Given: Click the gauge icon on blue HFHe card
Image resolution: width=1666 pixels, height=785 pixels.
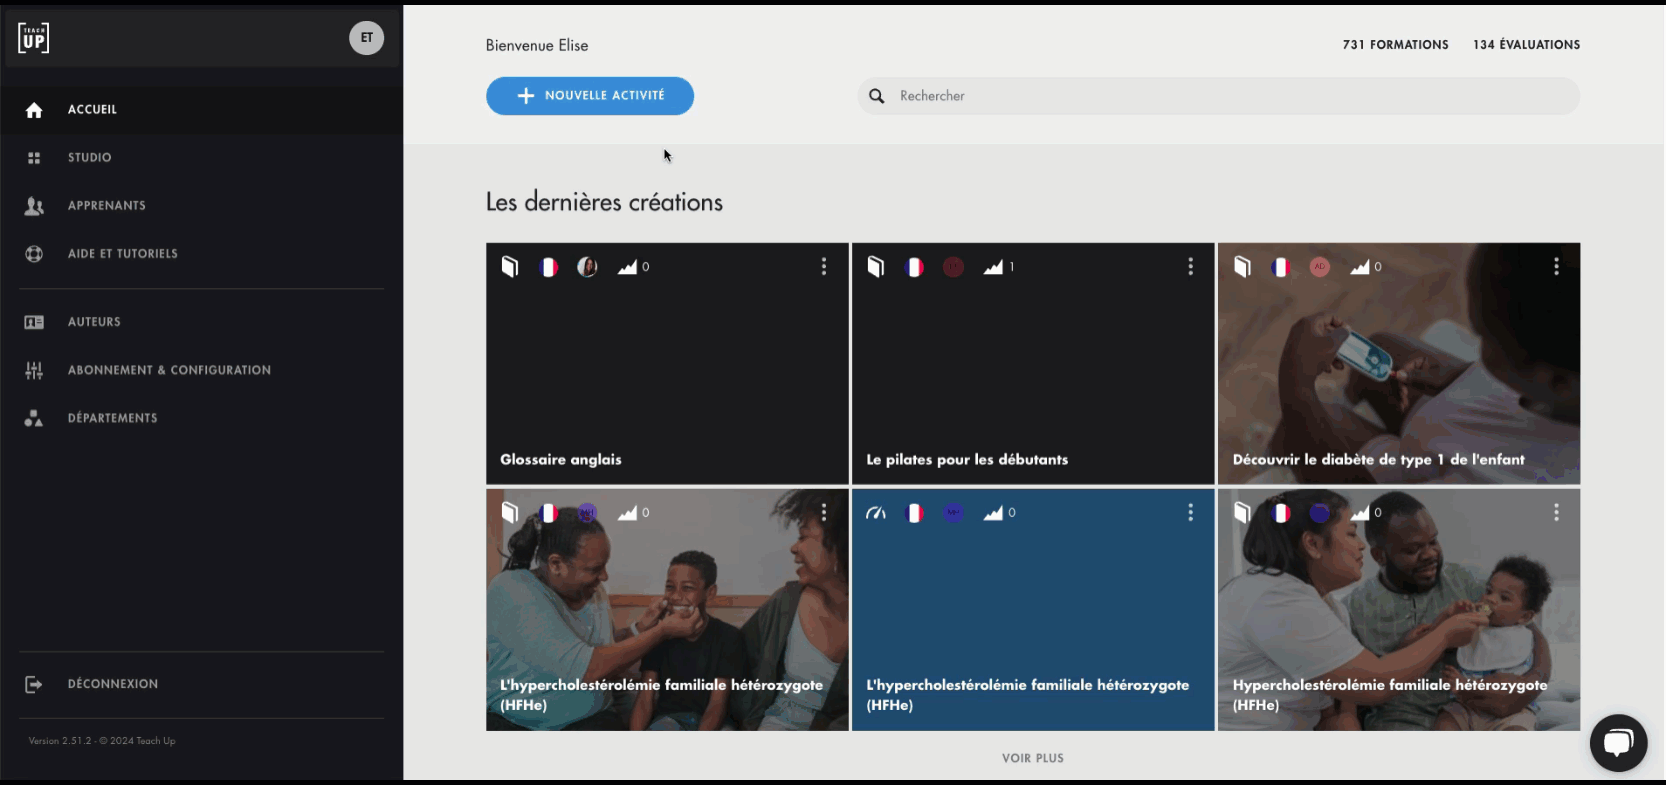Looking at the screenshot, I should [x=876, y=513].
